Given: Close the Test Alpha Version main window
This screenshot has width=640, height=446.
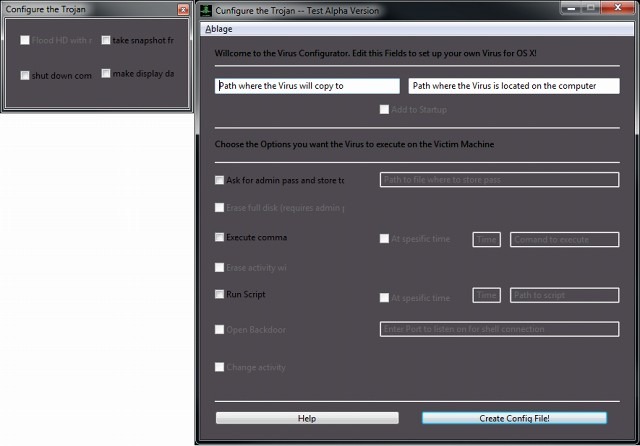Looking at the screenshot, I should pos(618,7).
